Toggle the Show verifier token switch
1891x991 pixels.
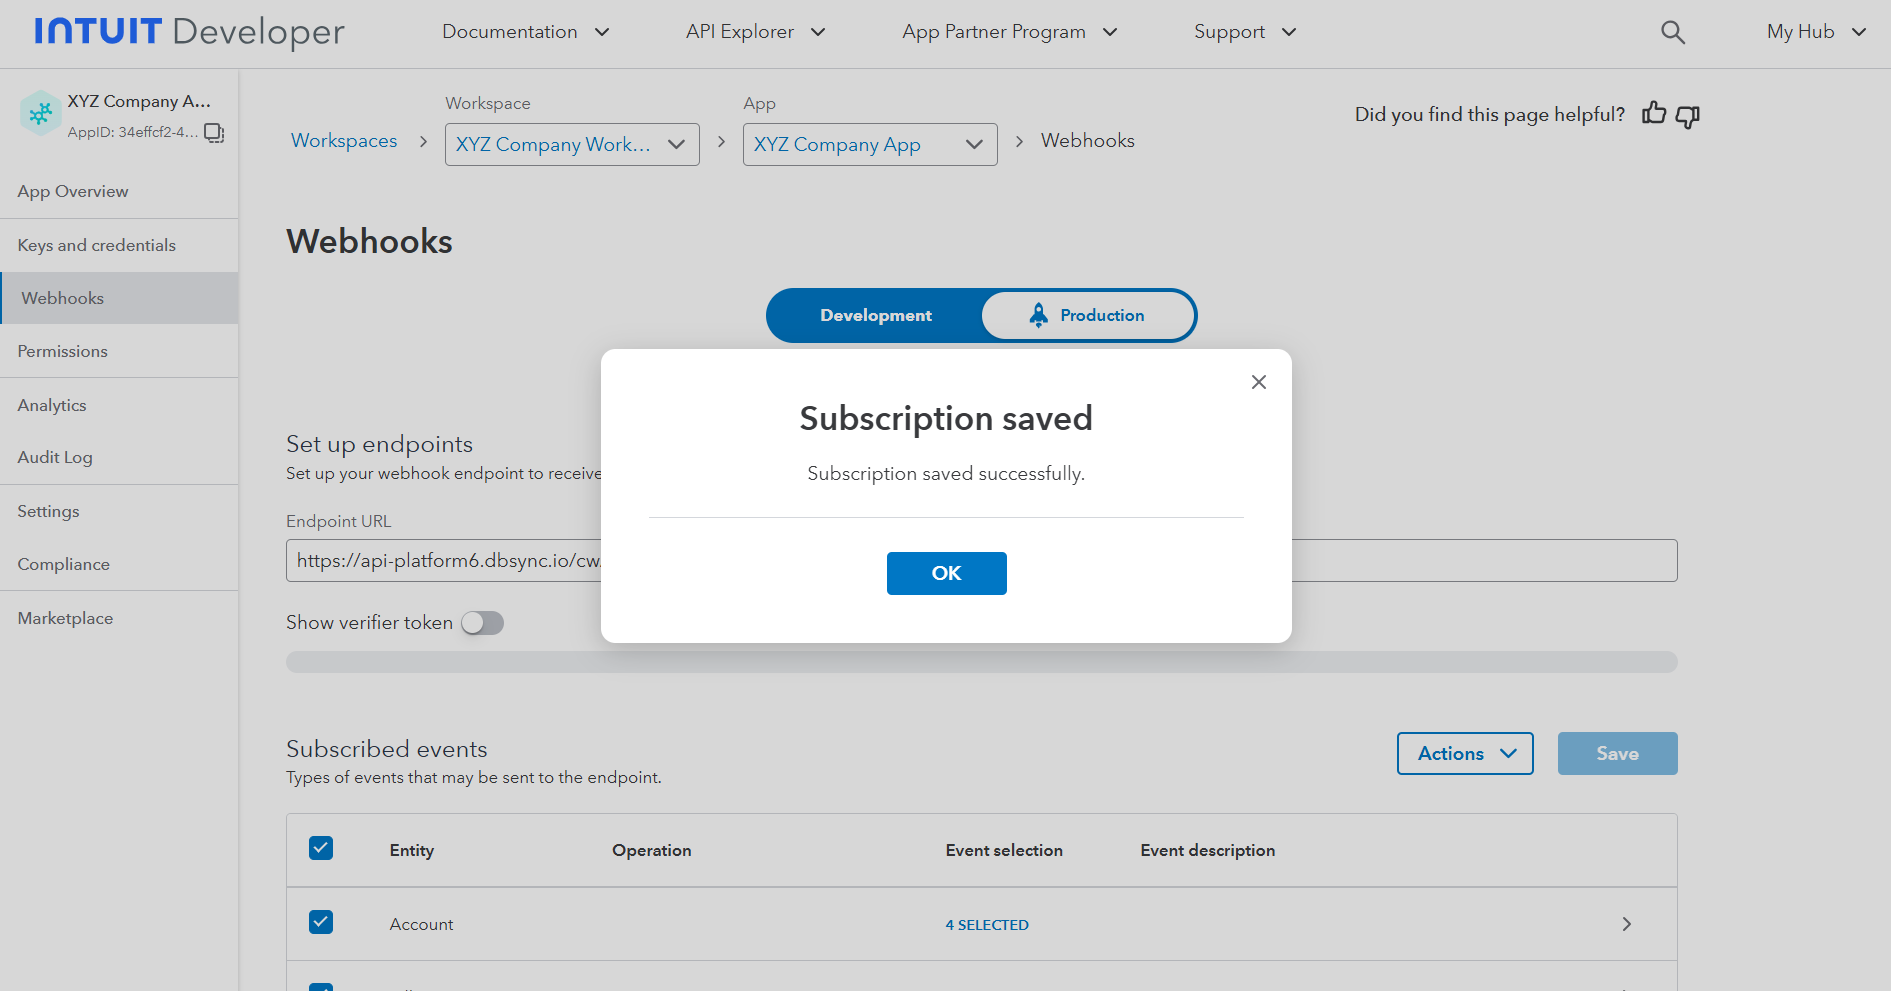coord(482,623)
